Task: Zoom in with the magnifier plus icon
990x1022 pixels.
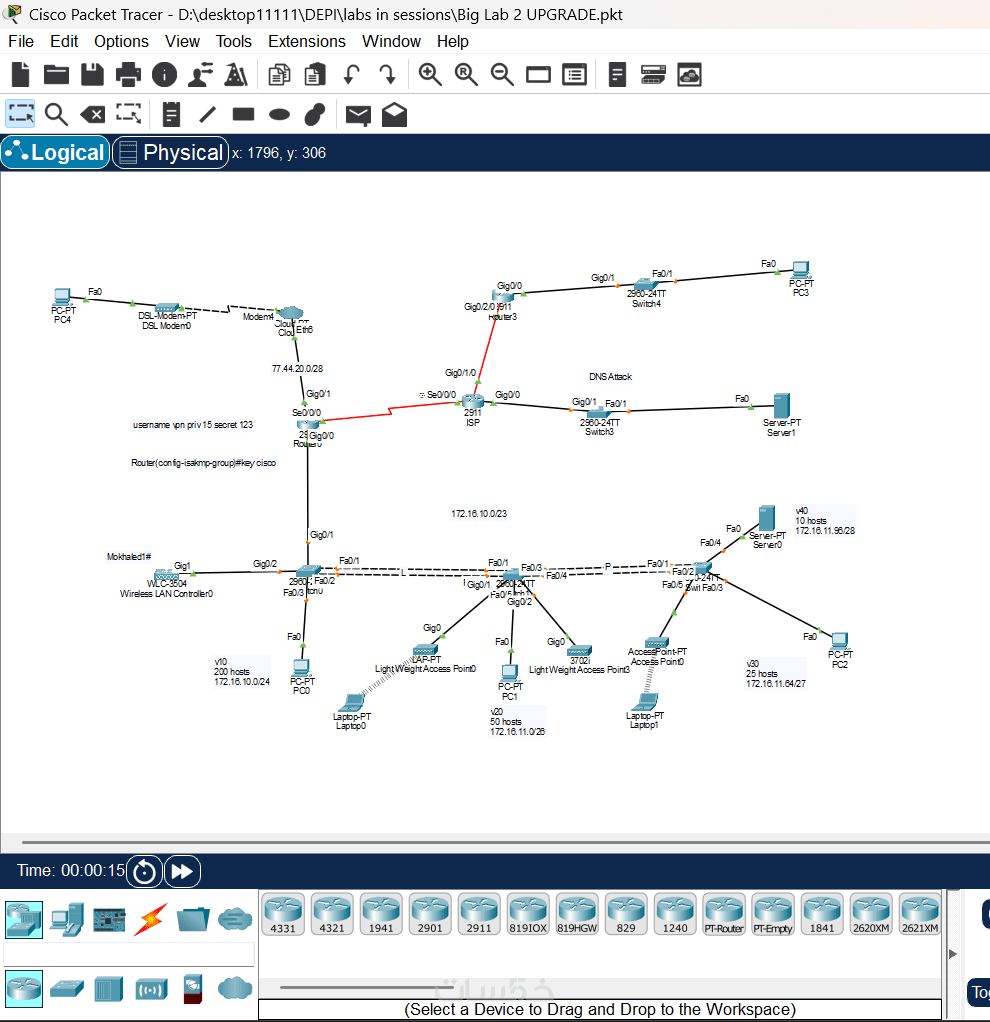Action: [x=430, y=74]
